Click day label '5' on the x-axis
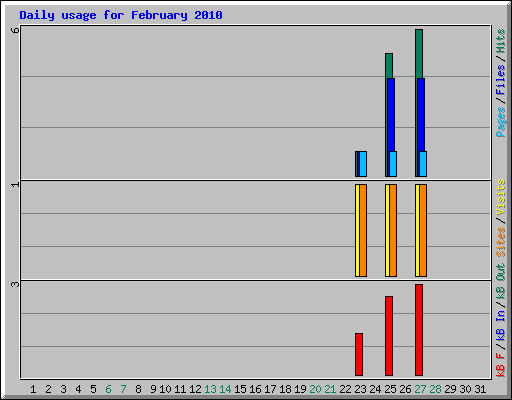 click(93, 389)
